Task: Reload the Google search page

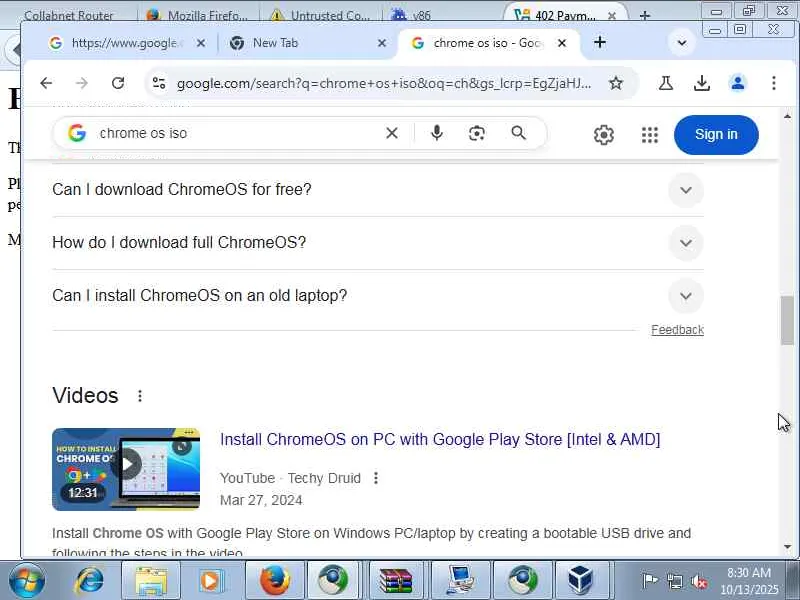Action: pyautogui.click(x=118, y=83)
